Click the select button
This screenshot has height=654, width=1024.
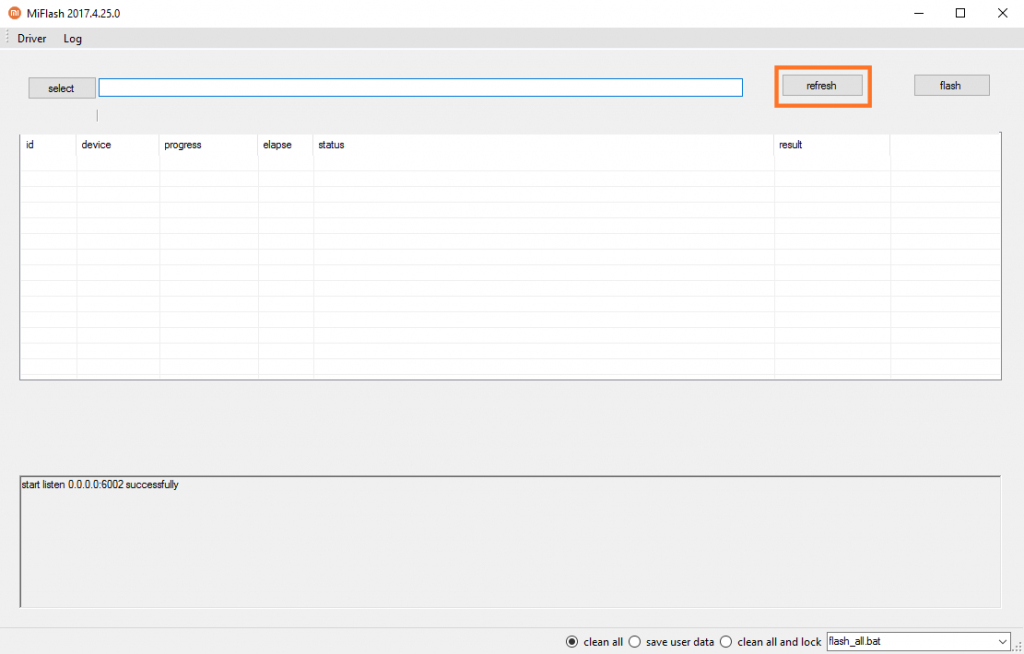tap(61, 88)
